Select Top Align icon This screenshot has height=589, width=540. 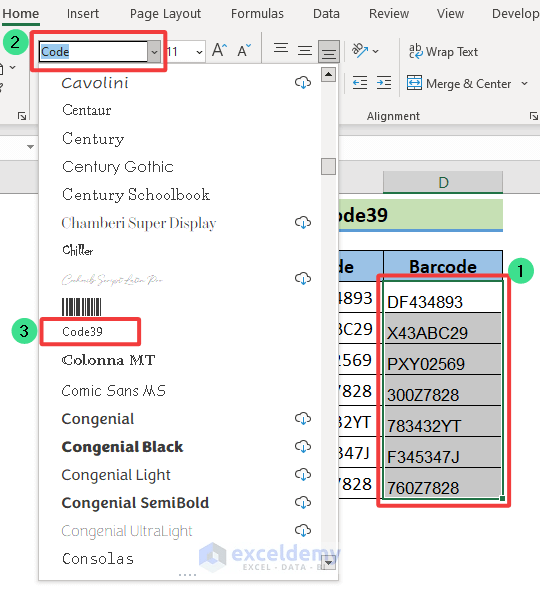(x=281, y=48)
